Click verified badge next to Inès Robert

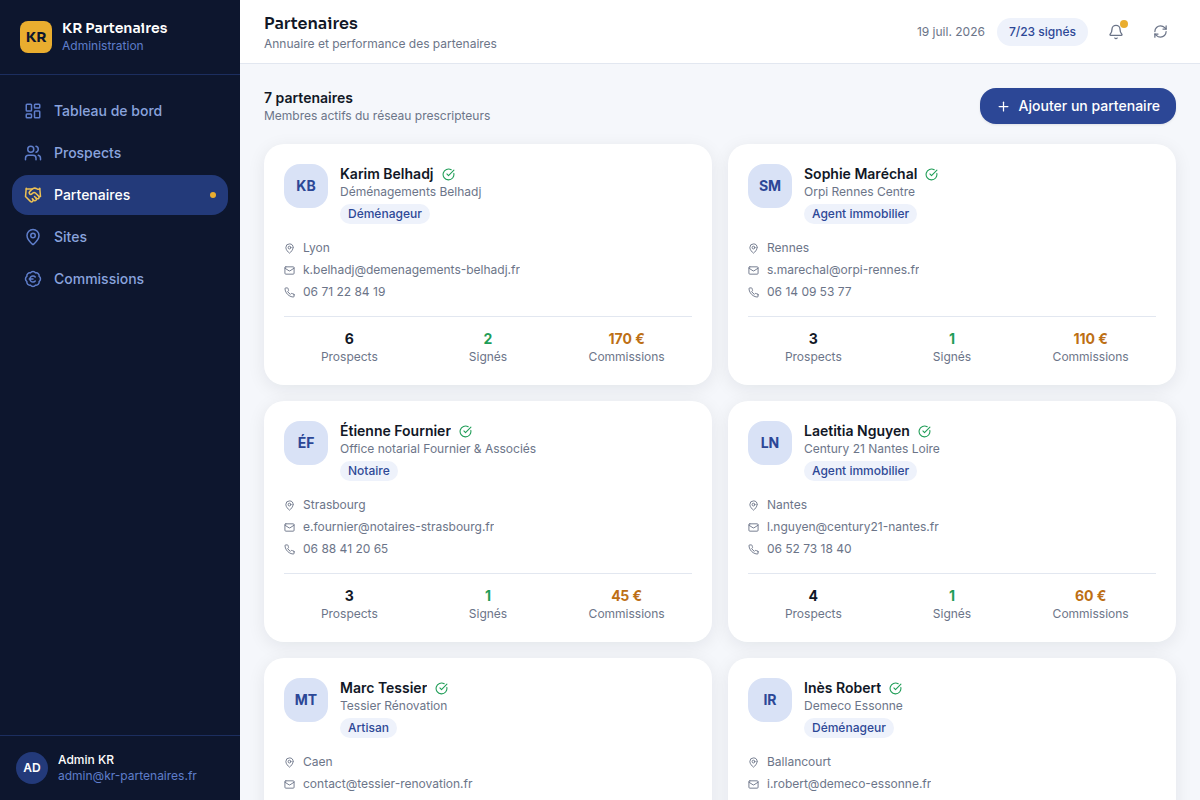[896, 688]
